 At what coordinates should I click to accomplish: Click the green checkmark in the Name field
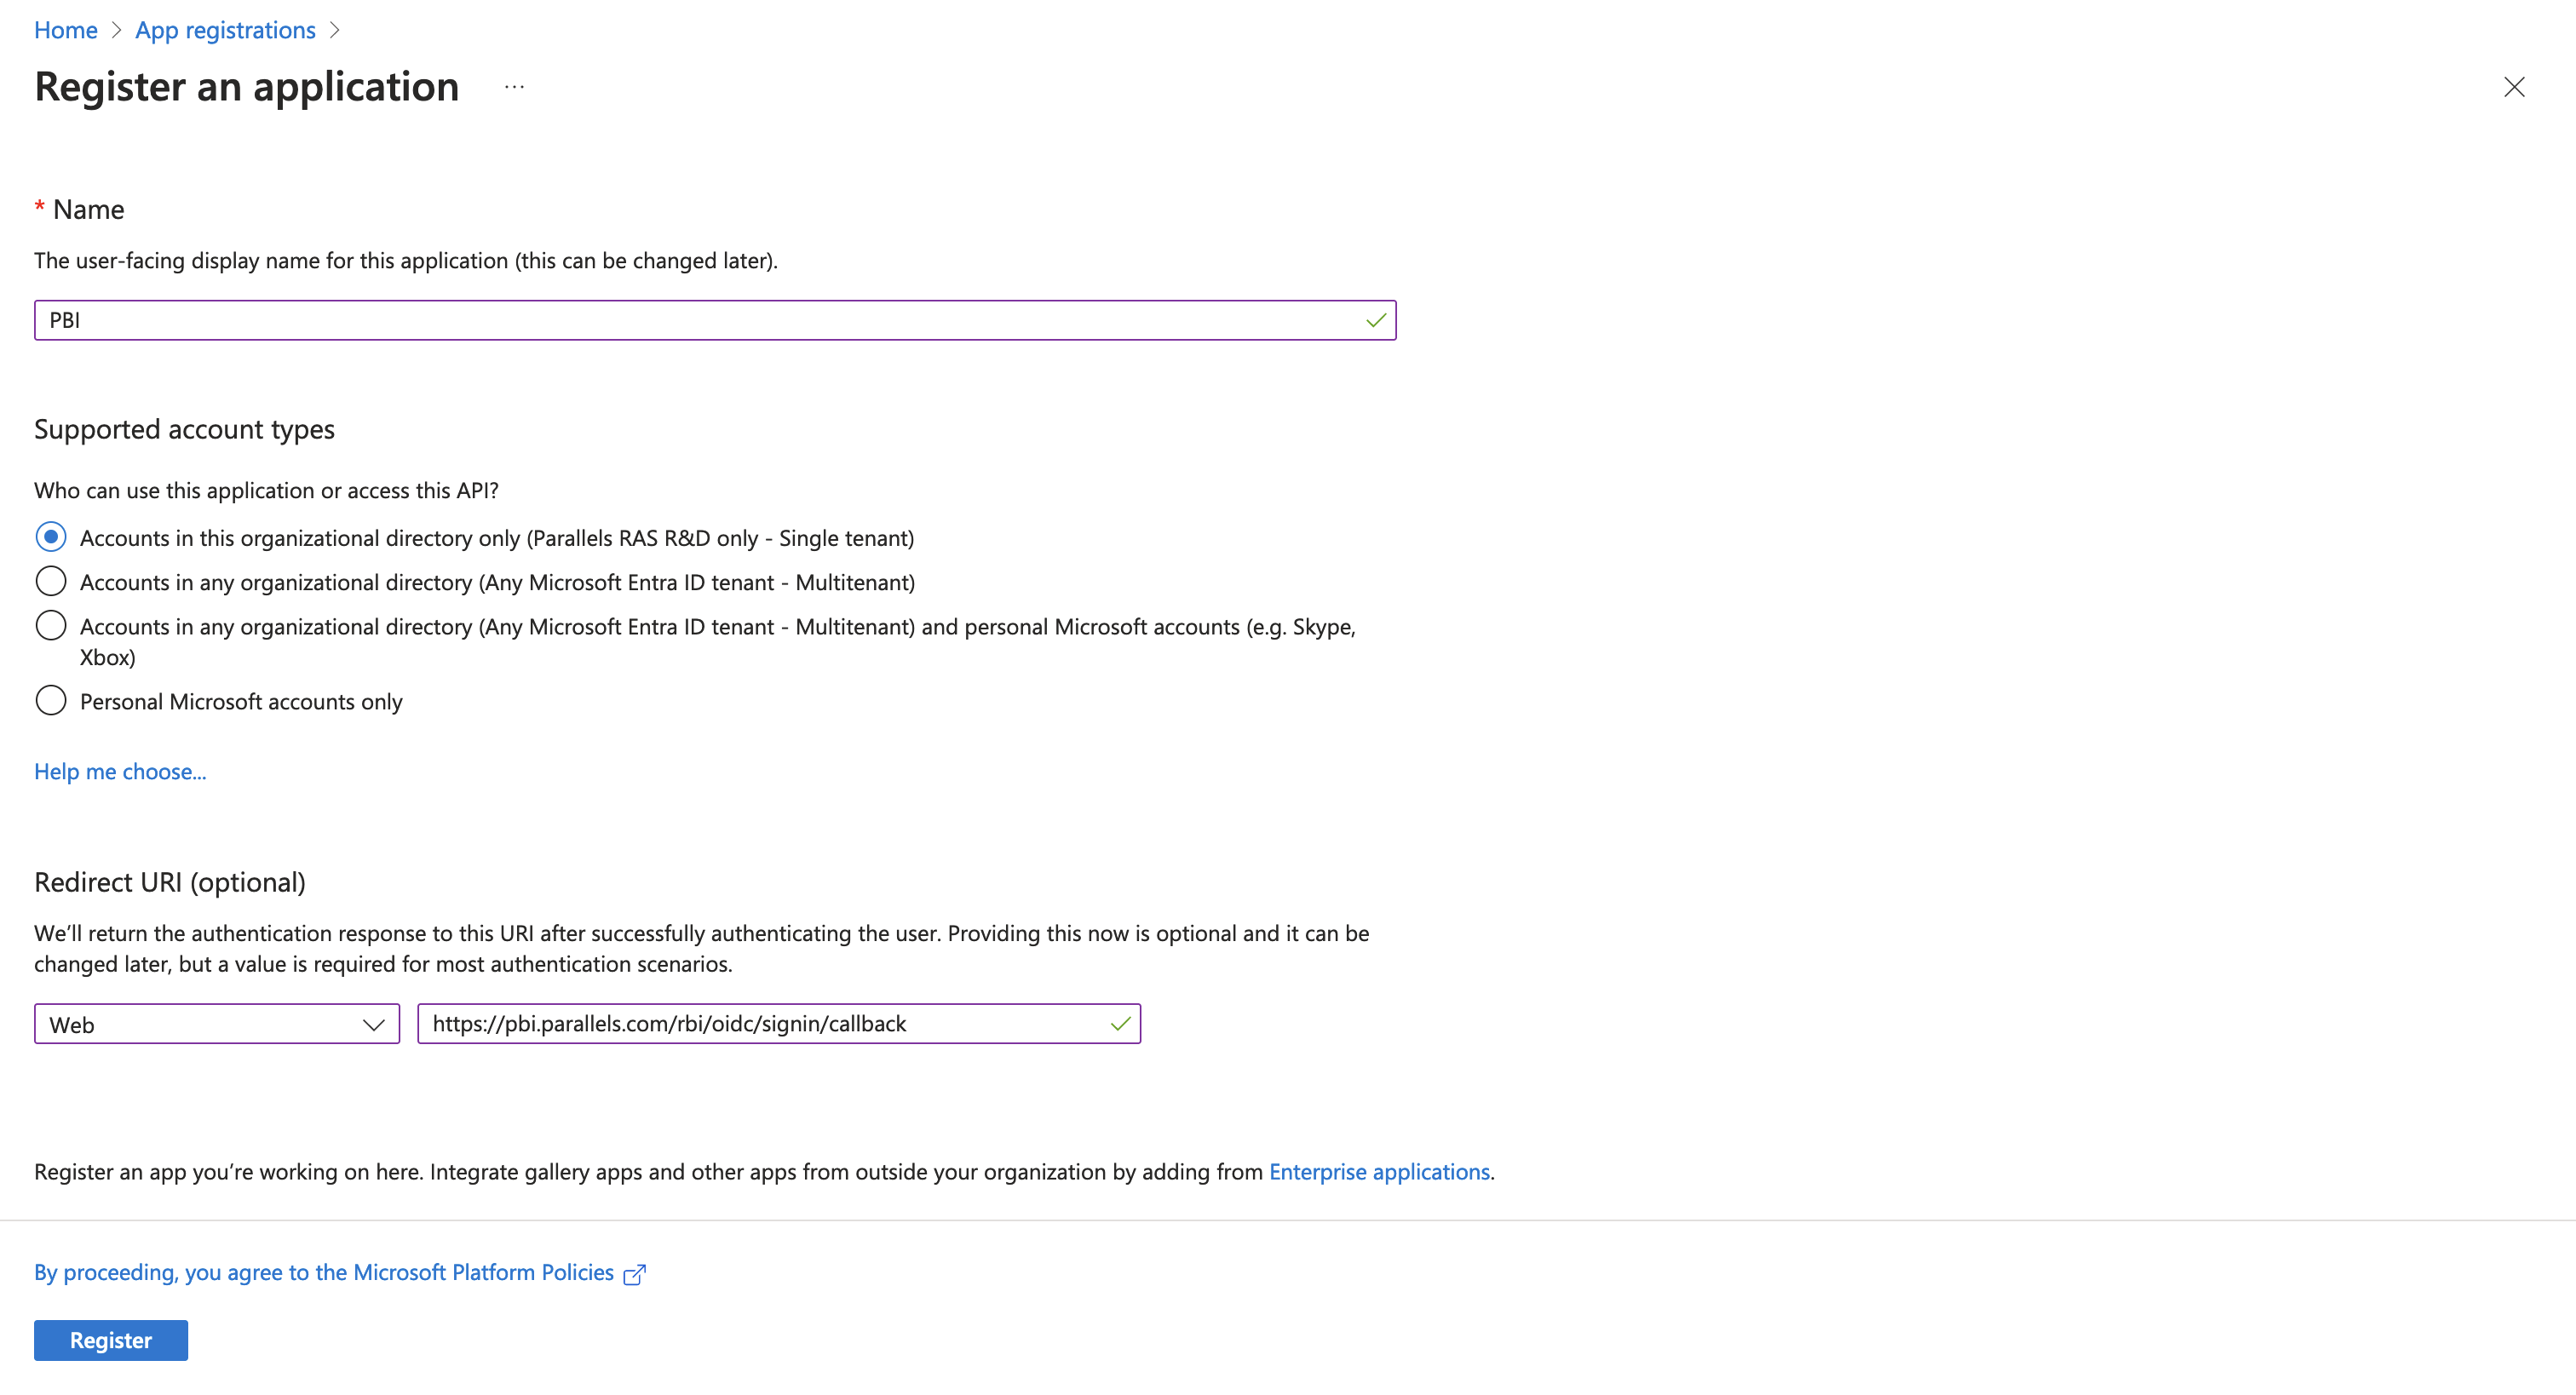coord(1376,320)
